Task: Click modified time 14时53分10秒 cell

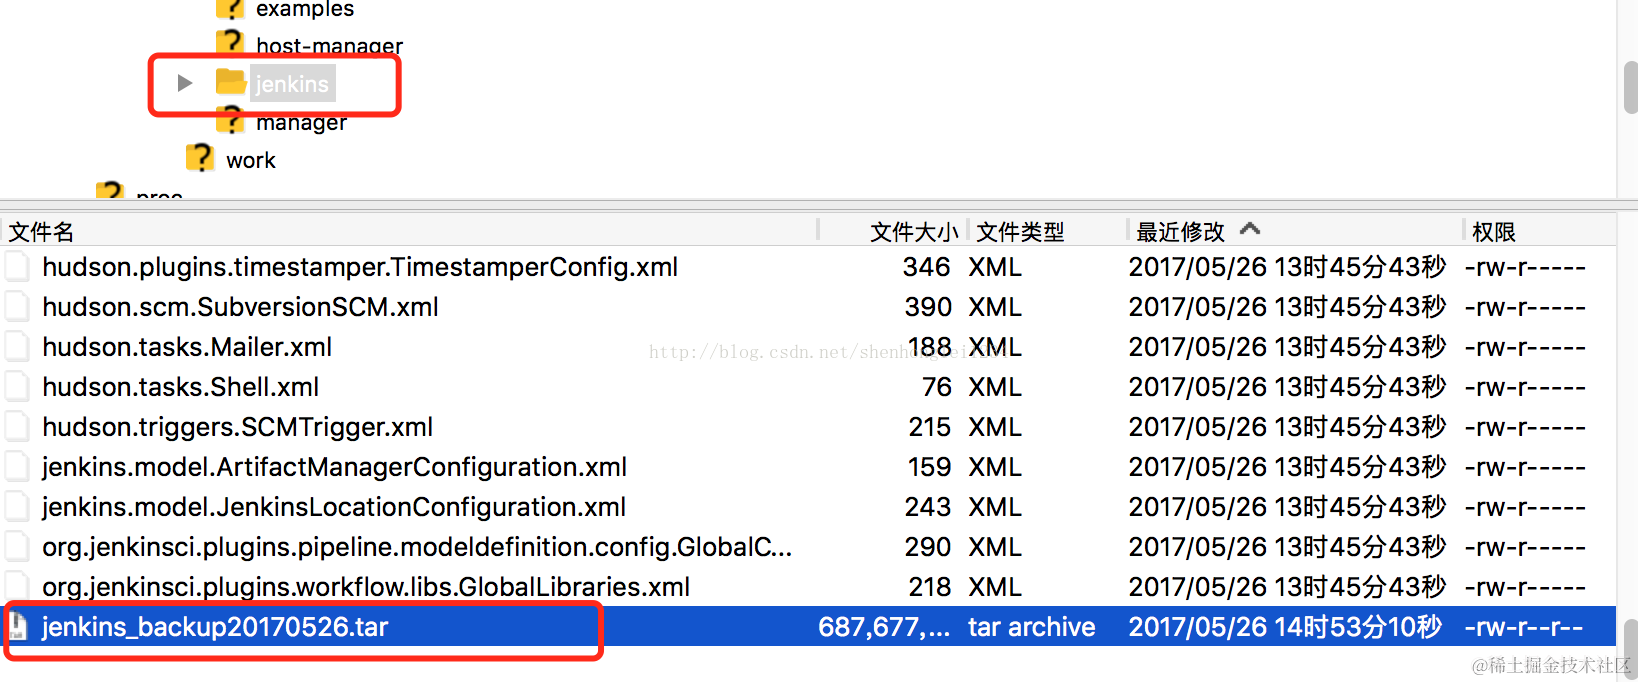Action: pyautogui.click(x=1285, y=627)
